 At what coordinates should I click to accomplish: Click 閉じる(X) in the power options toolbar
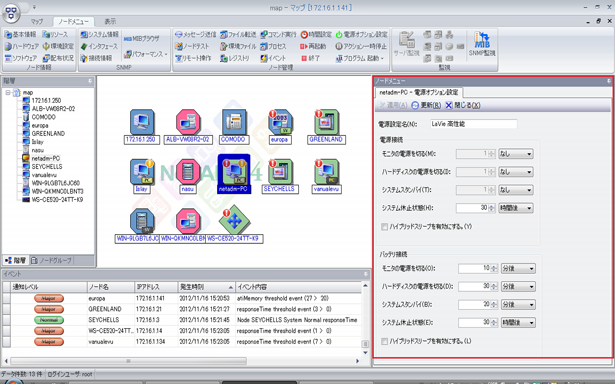(463, 105)
